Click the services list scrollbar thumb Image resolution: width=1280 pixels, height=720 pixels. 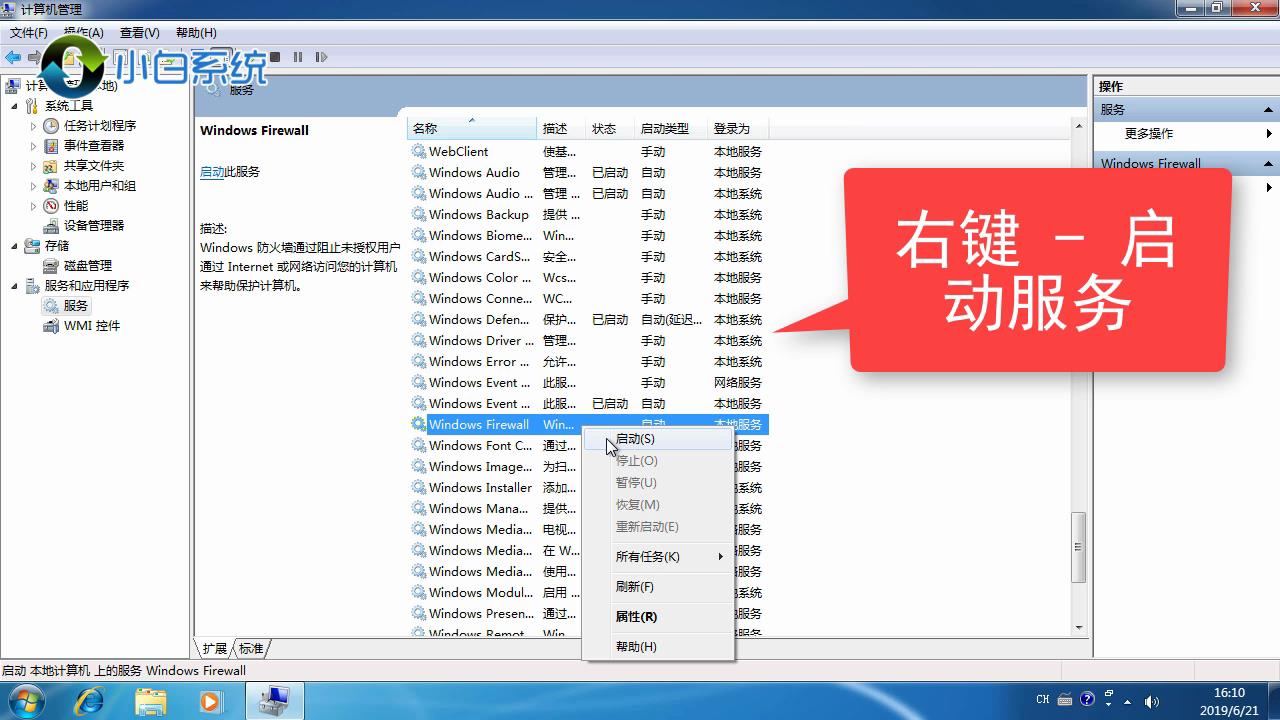coord(1078,547)
